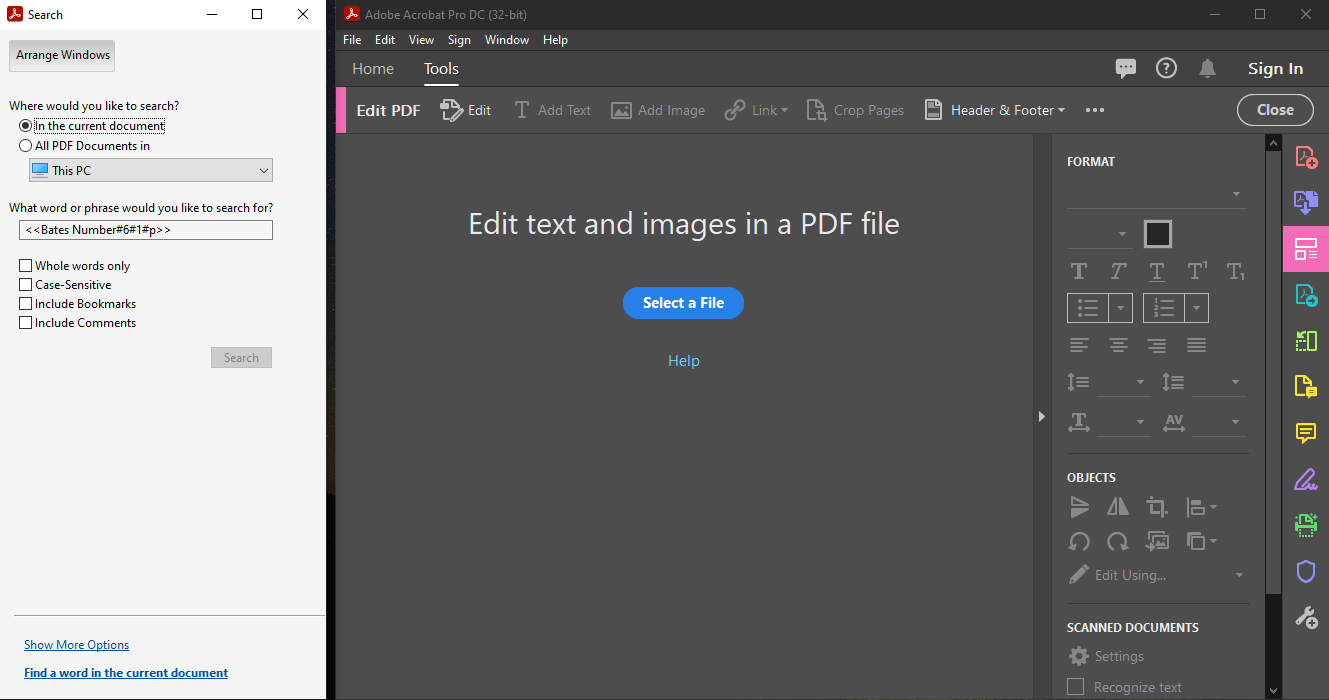Open the This PC location dropdown

coord(151,171)
